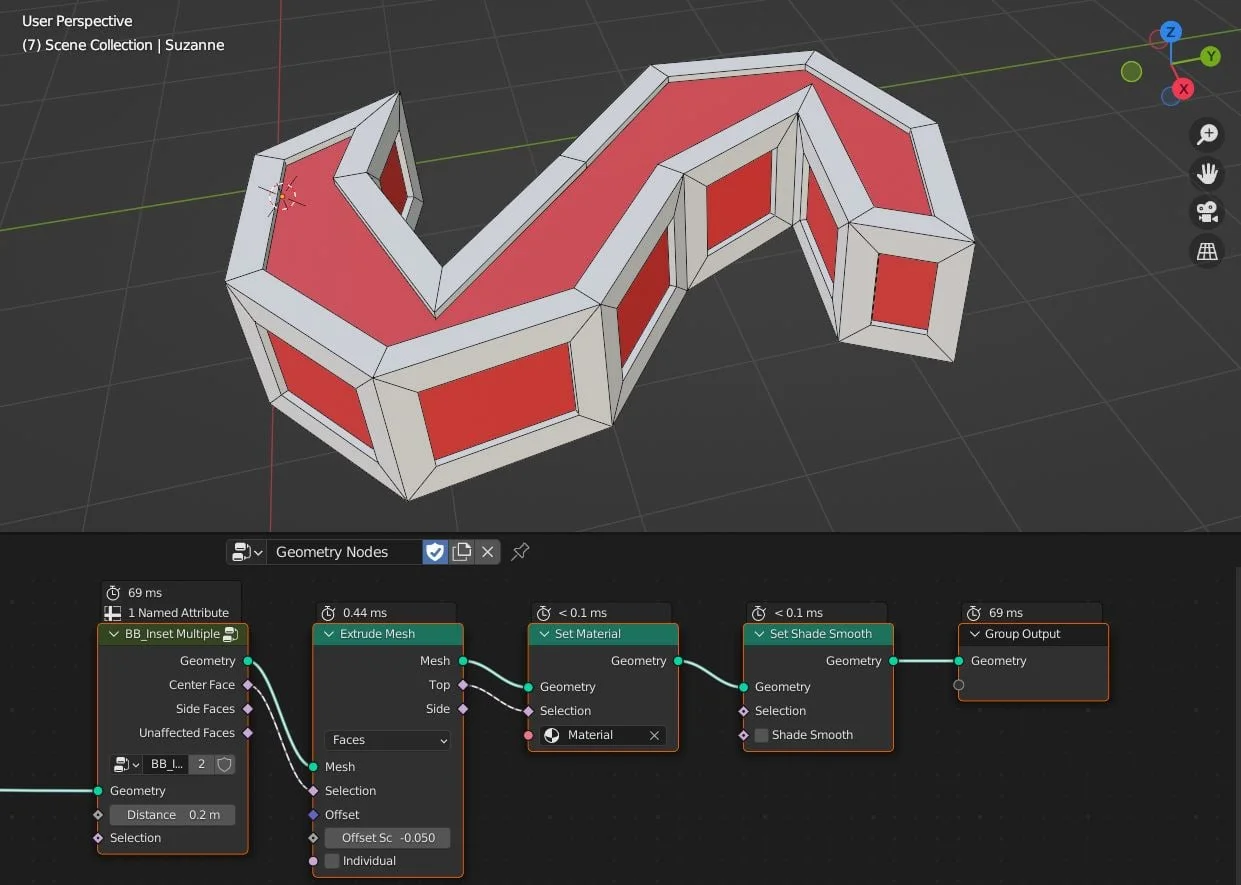This screenshot has width=1241, height=885.
Task: Click the Geometry Nodes name field
Action: [344, 551]
